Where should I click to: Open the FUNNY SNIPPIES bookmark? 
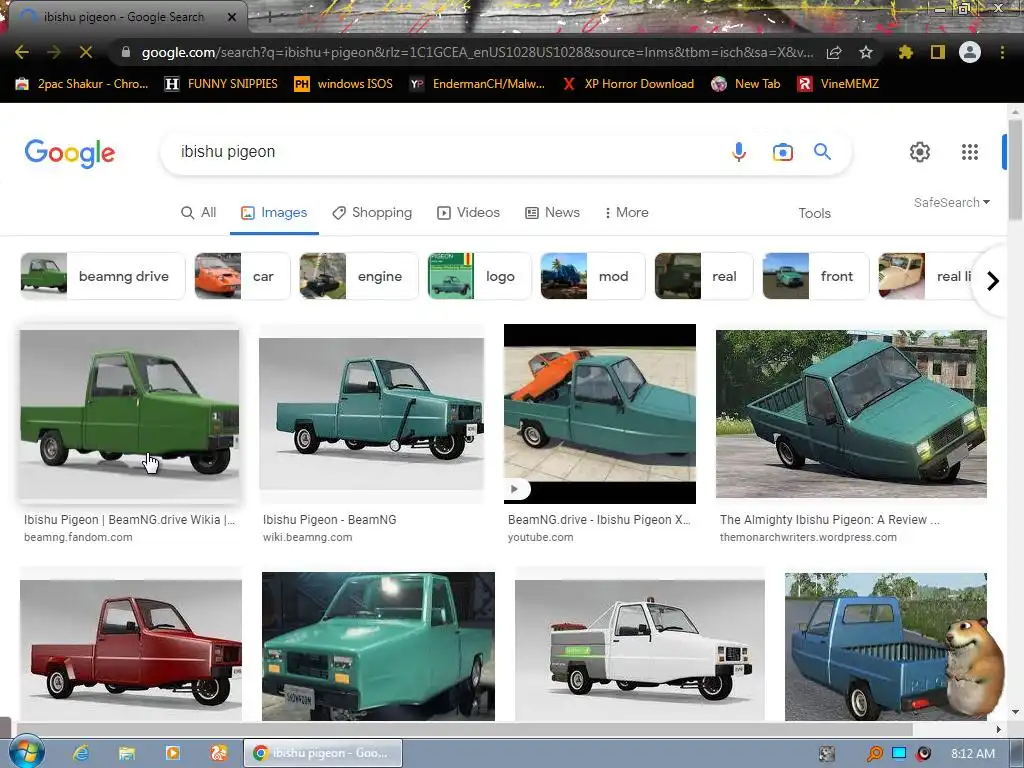click(x=221, y=84)
